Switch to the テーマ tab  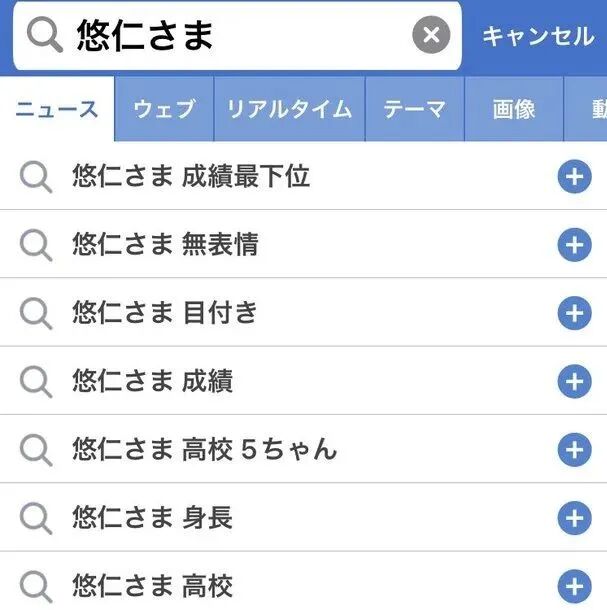414,109
